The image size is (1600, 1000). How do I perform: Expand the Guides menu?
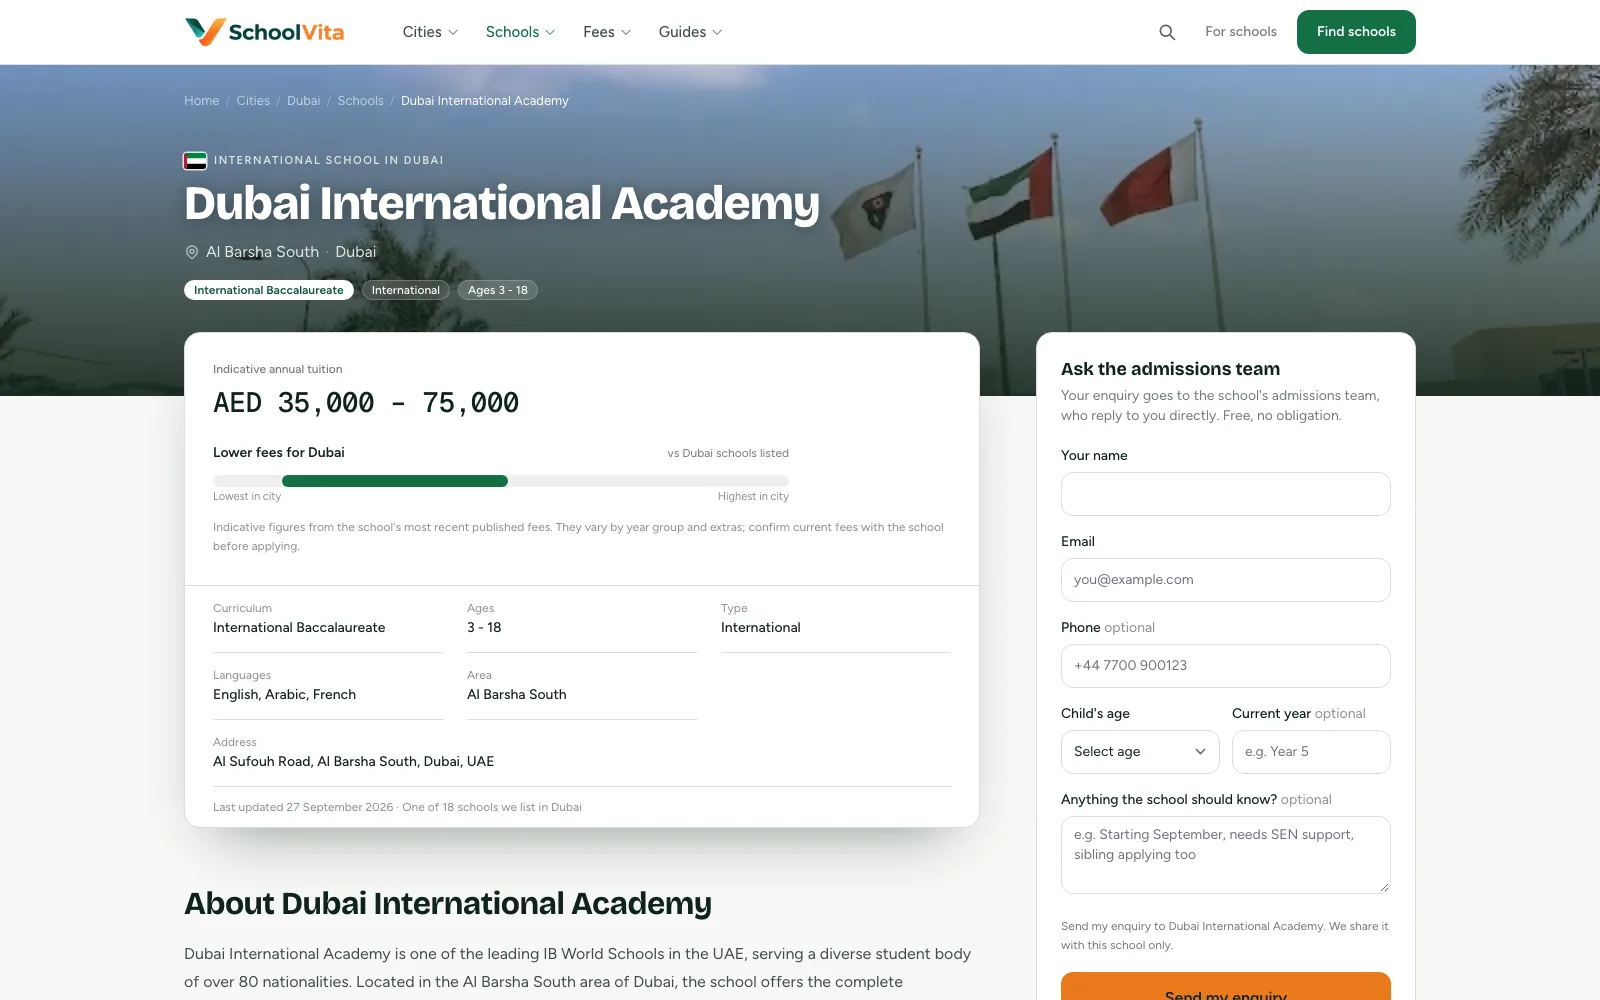[690, 32]
